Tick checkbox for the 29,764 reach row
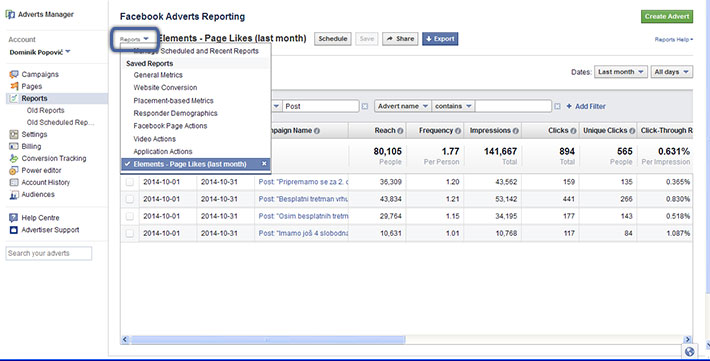The image size is (710, 361). click(x=130, y=216)
